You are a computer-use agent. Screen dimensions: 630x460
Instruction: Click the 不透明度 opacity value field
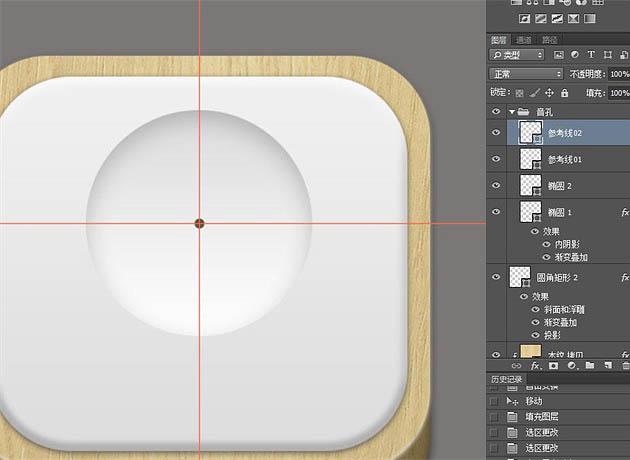pos(619,74)
